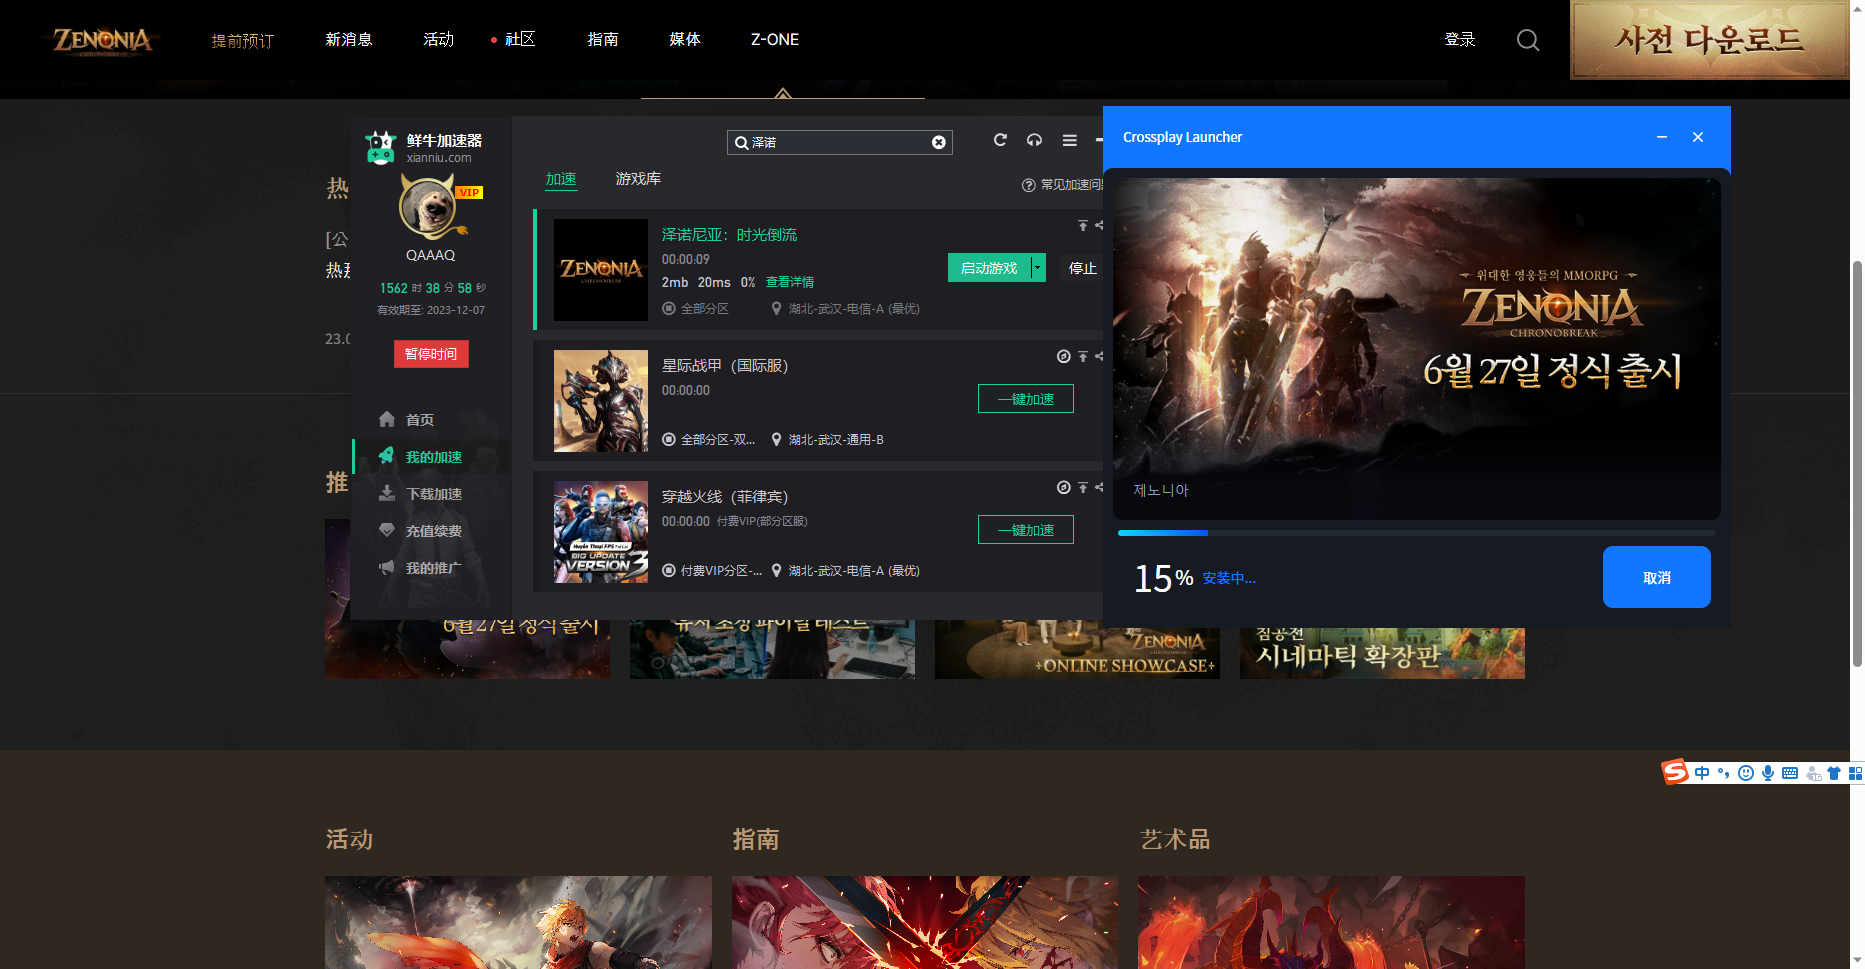Screen dimensions: 1865x969
Task: Pin Zenonia game entry to top
Action: point(1083,225)
